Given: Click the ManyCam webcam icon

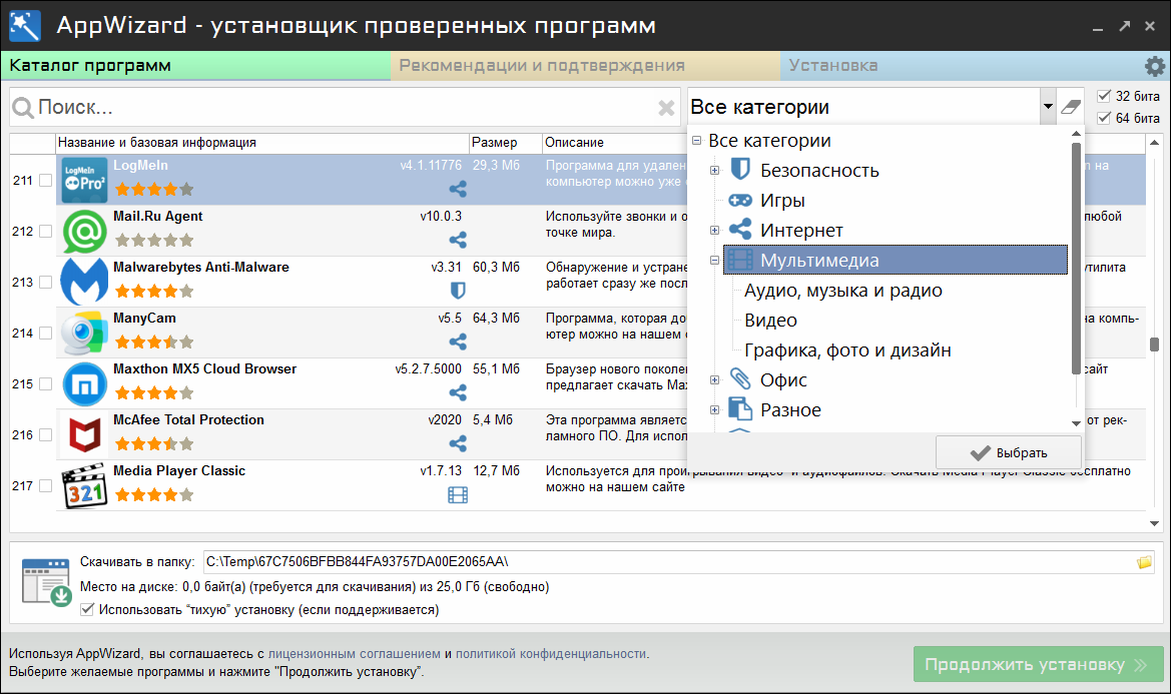Looking at the screenshot, I should [x=84, y=333].
